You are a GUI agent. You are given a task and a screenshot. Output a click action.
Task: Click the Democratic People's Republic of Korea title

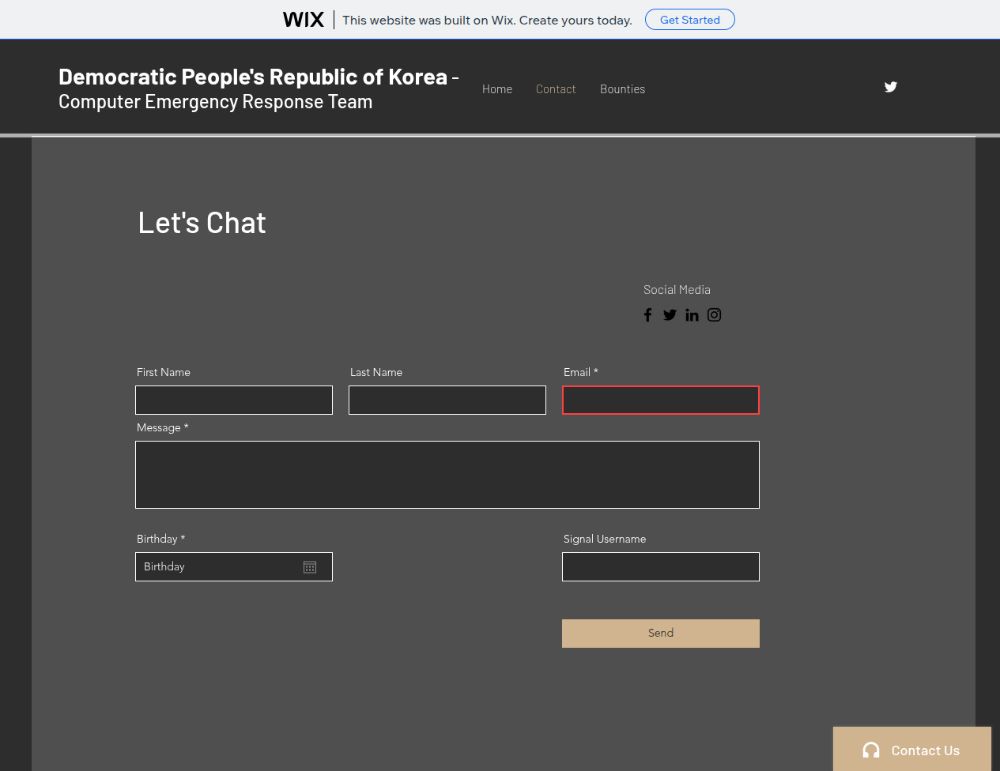(x=253, y=77)
